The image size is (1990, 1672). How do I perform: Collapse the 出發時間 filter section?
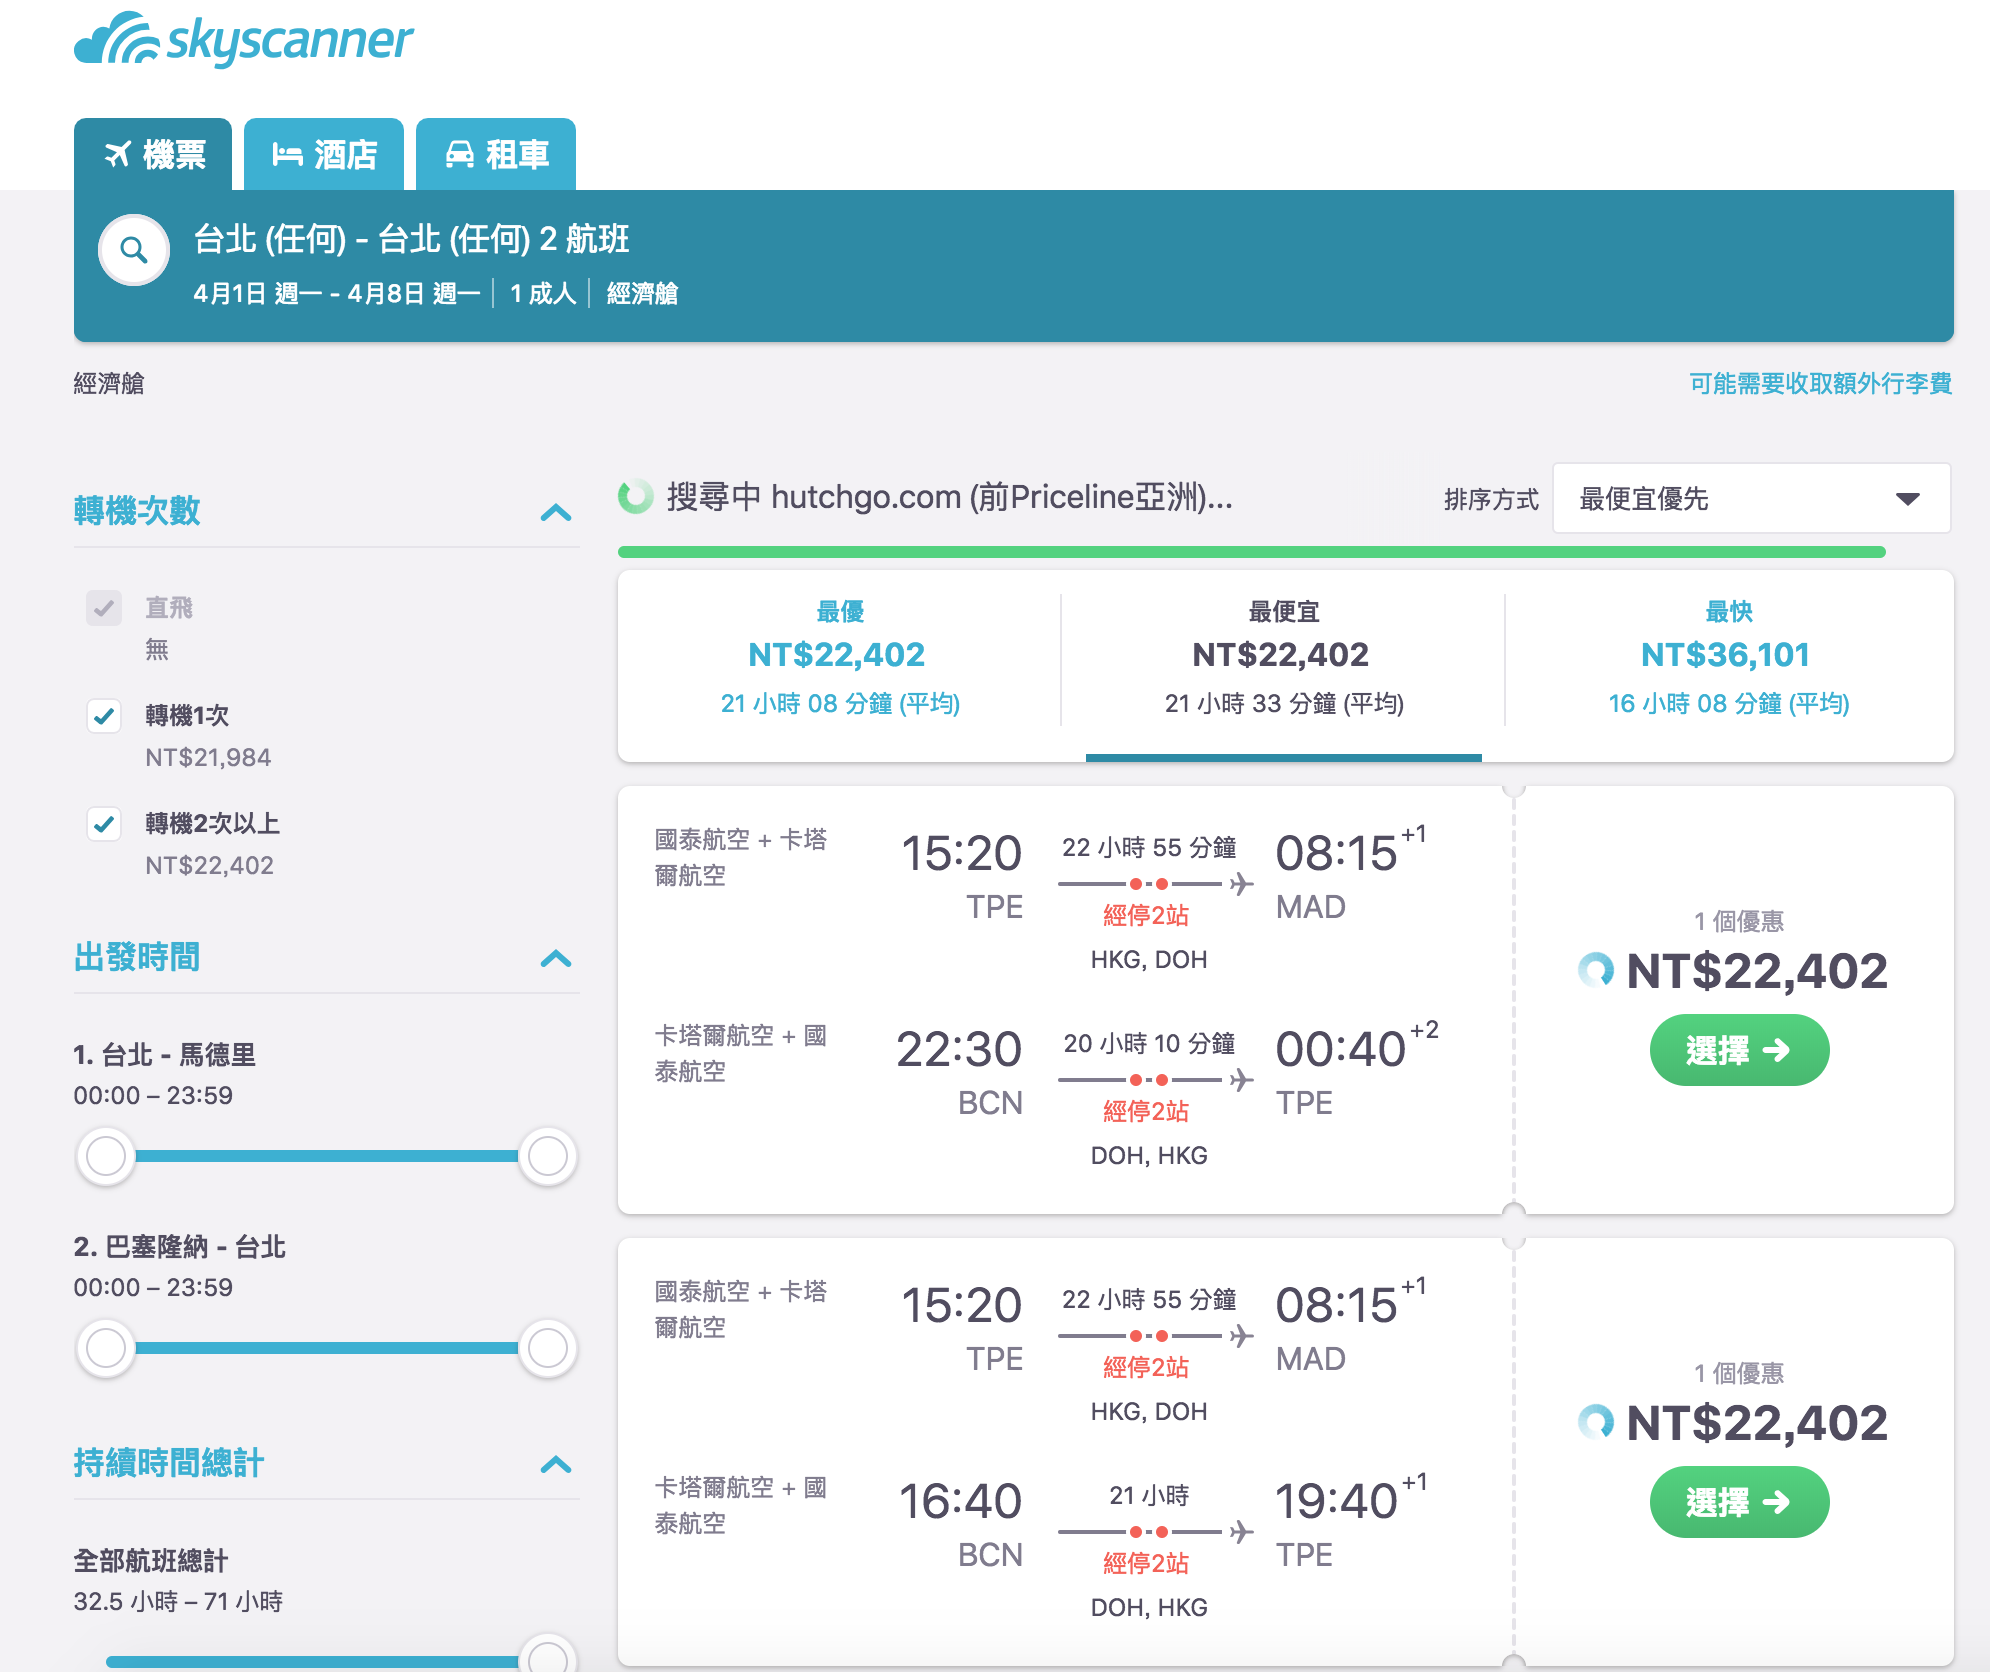[x=556, y=959]
